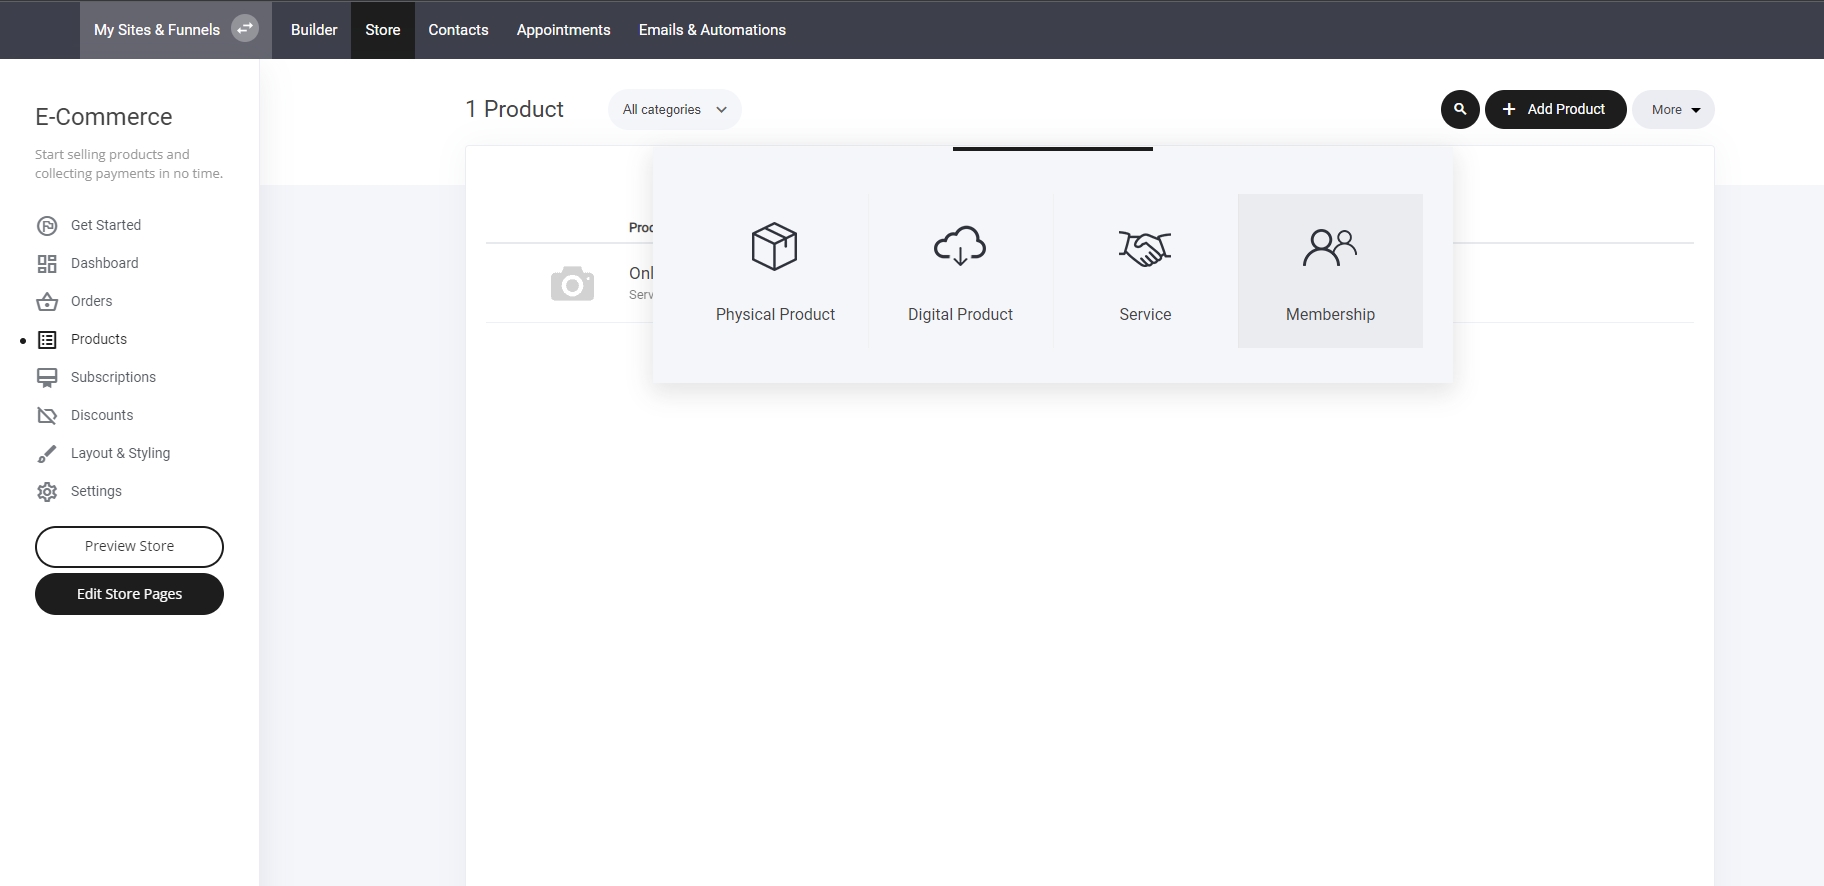Open the My Sites & Funnels switcher
1824x886 pixels.
[157, 30]
